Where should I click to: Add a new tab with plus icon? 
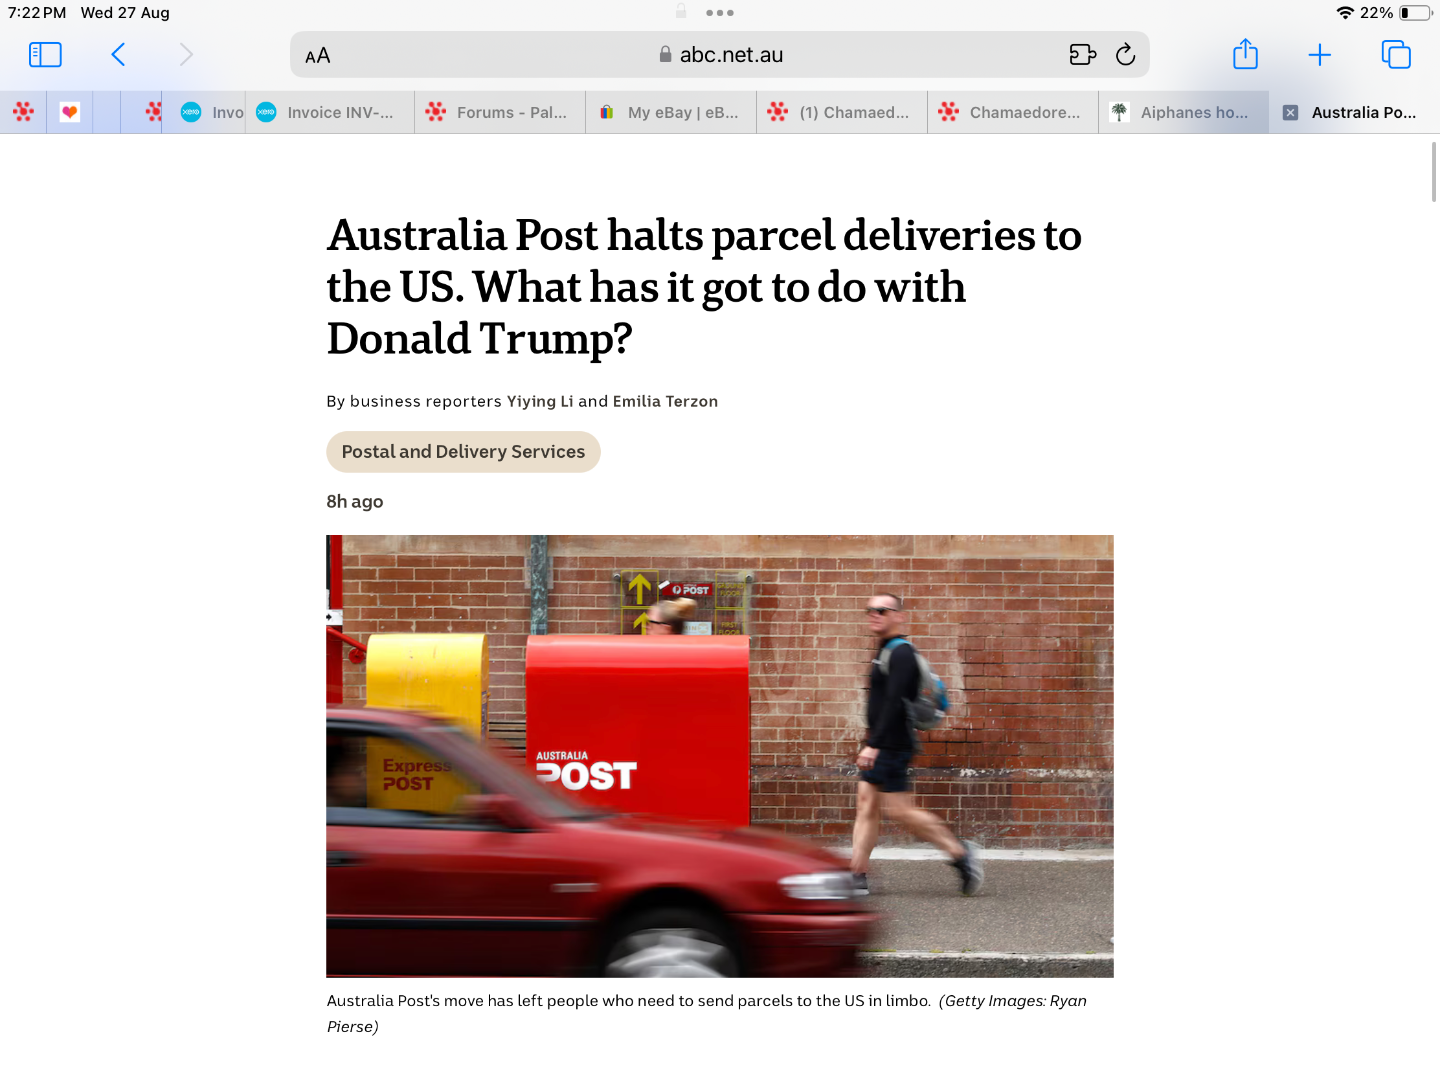pos(1320,55)
